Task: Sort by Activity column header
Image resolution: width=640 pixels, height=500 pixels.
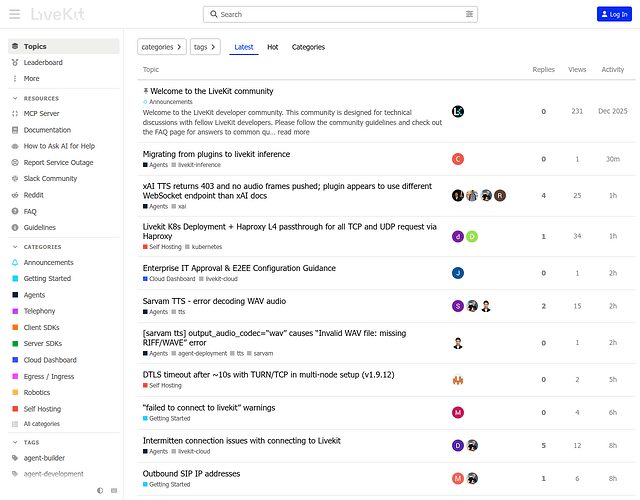Action: pos(613,69)
